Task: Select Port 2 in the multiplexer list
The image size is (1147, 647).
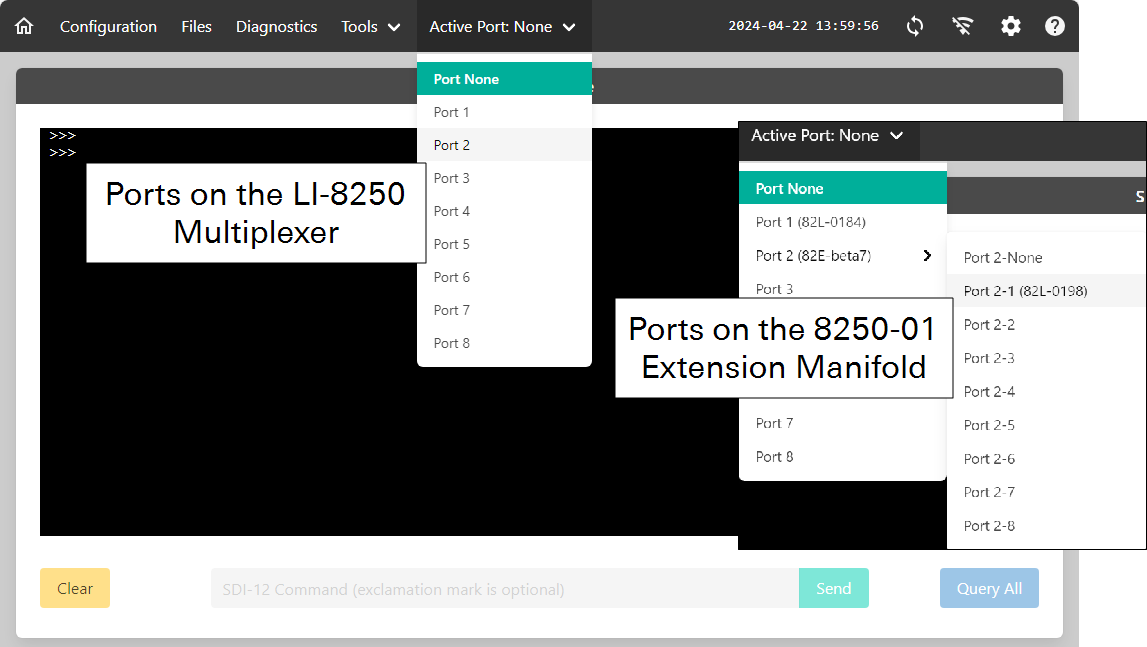Action: coord(504,145)
